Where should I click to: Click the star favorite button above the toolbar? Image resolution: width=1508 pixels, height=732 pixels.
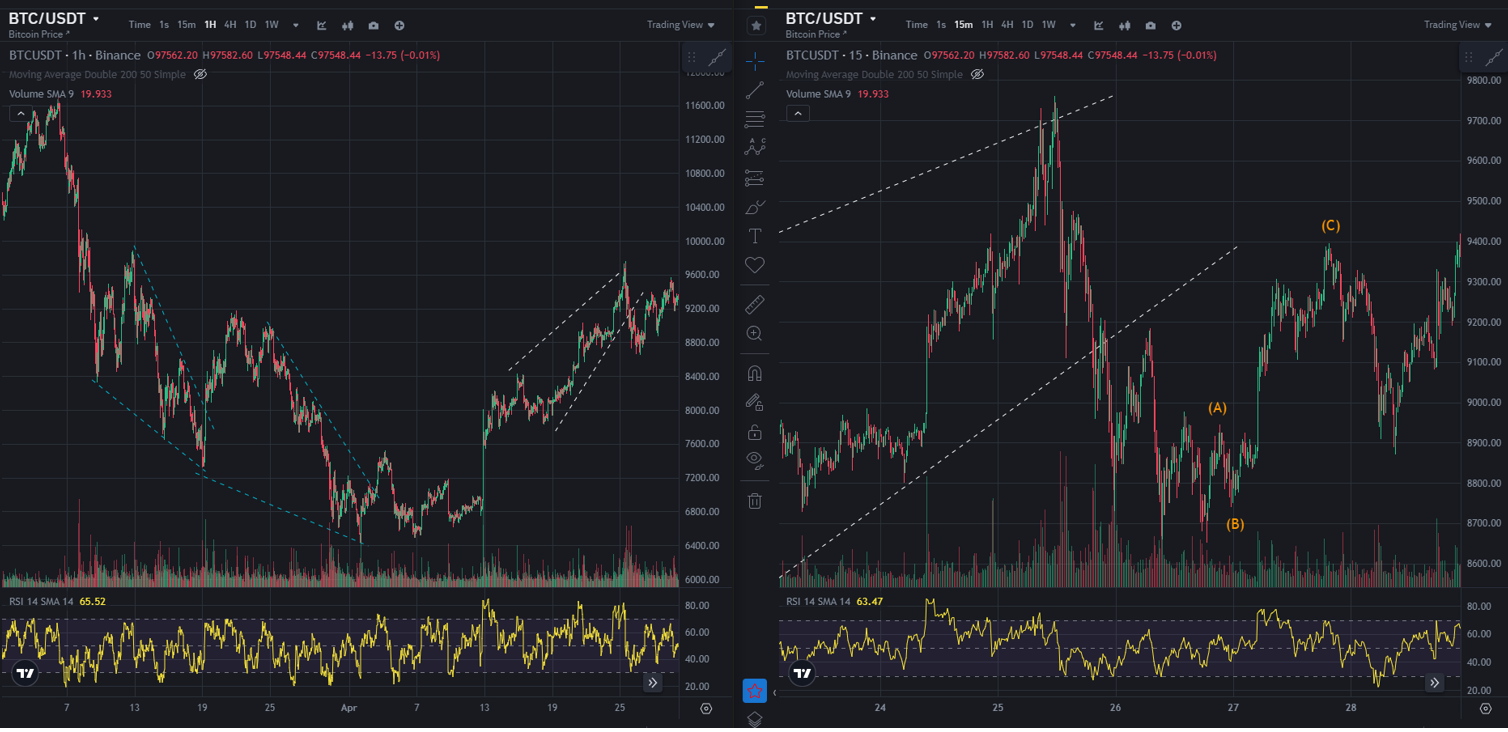pos(756,25)
